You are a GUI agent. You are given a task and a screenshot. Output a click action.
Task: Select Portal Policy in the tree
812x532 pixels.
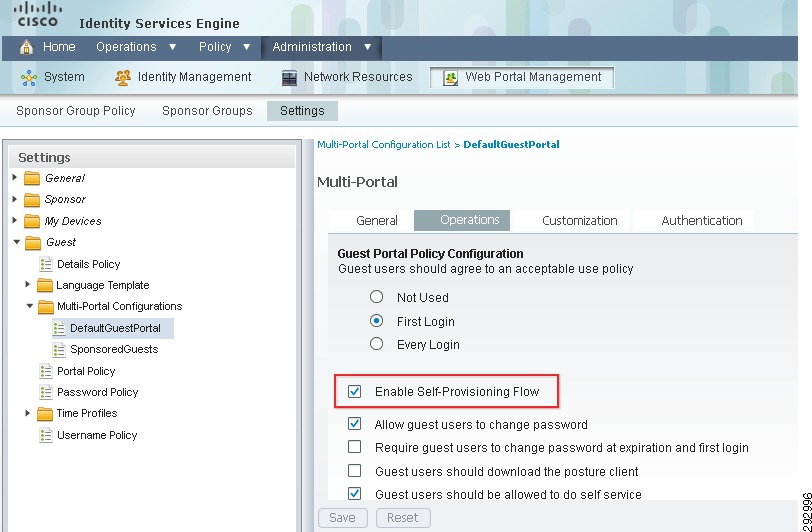86,371
